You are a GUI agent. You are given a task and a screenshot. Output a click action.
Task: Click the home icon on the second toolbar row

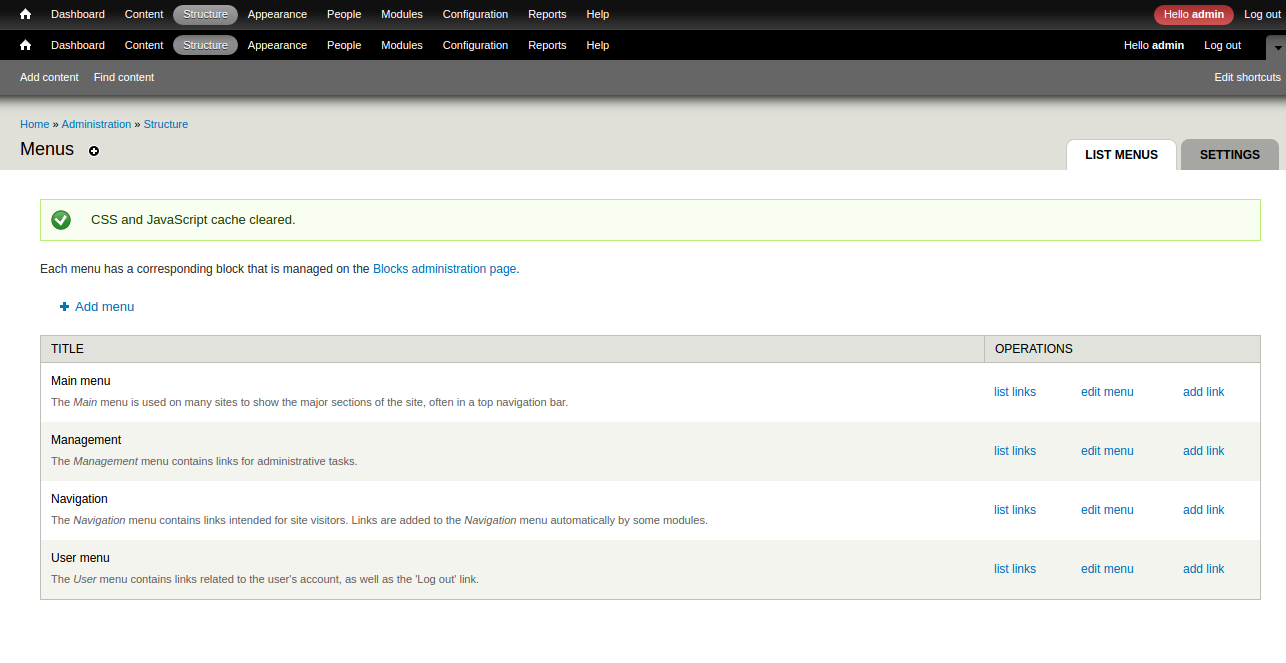pyautogui.click(x=24, y=45)
